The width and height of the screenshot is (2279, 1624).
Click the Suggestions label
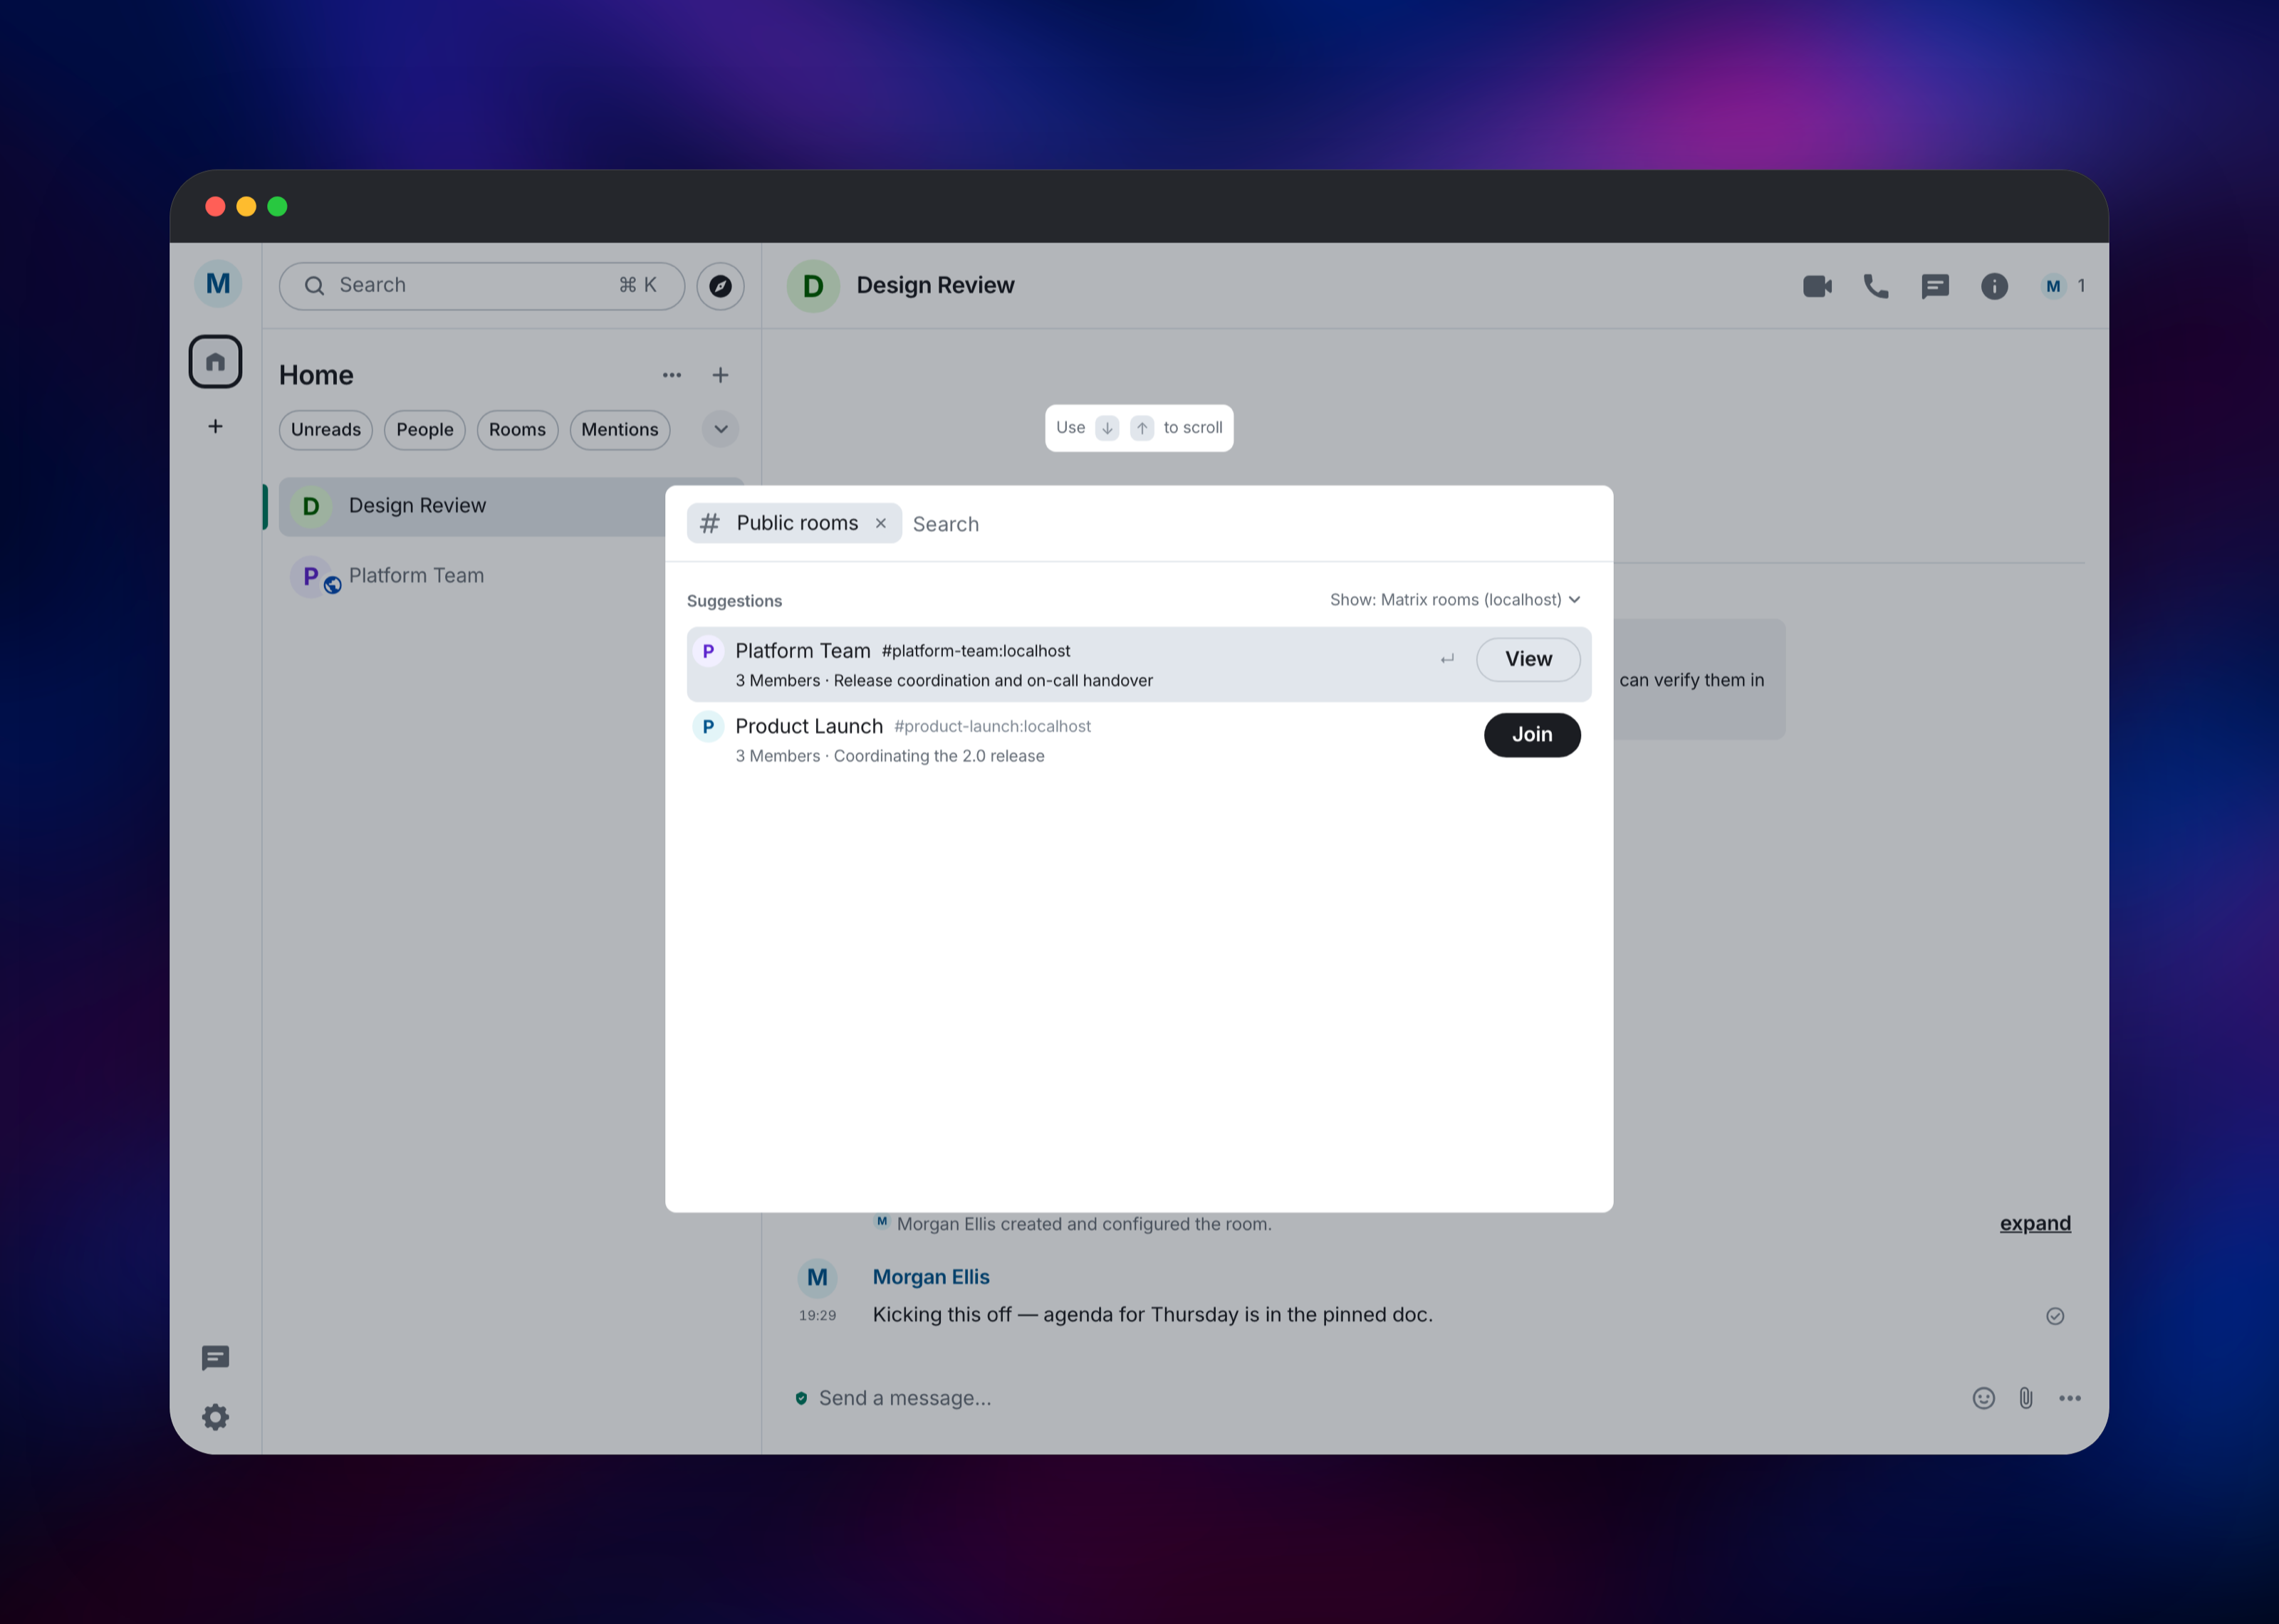point(734,601)
